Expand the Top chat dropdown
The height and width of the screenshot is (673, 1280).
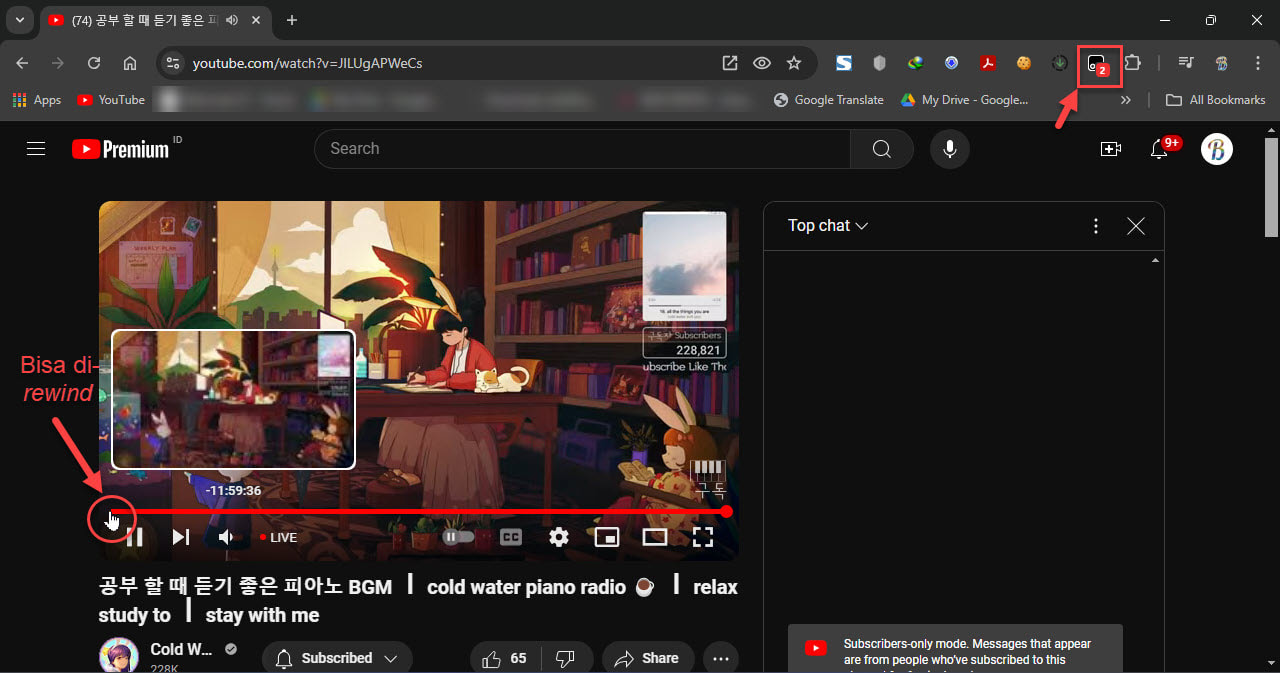coord(828,226)
